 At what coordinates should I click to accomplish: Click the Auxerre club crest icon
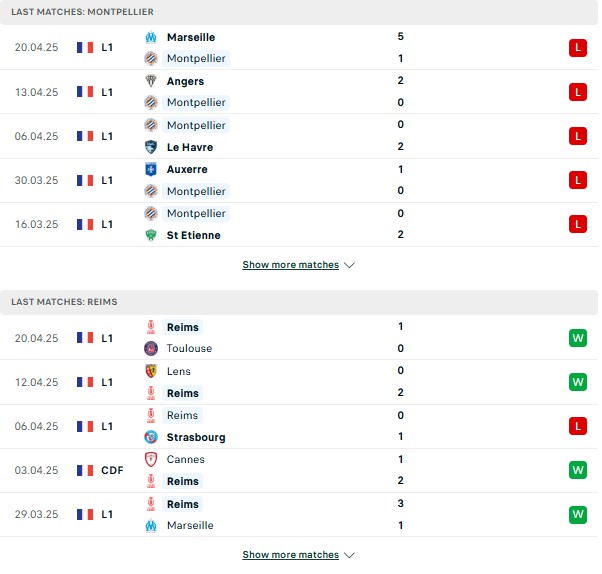click(x=151, y=169)
